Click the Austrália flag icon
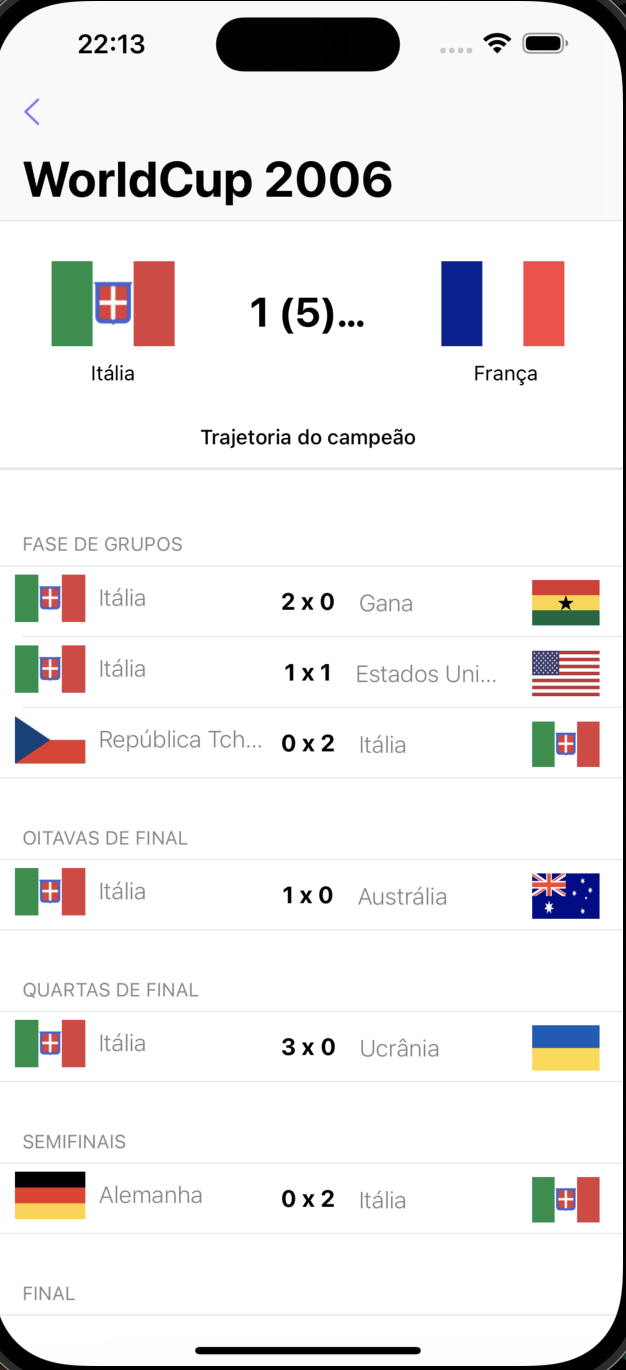 pos(565,896)
